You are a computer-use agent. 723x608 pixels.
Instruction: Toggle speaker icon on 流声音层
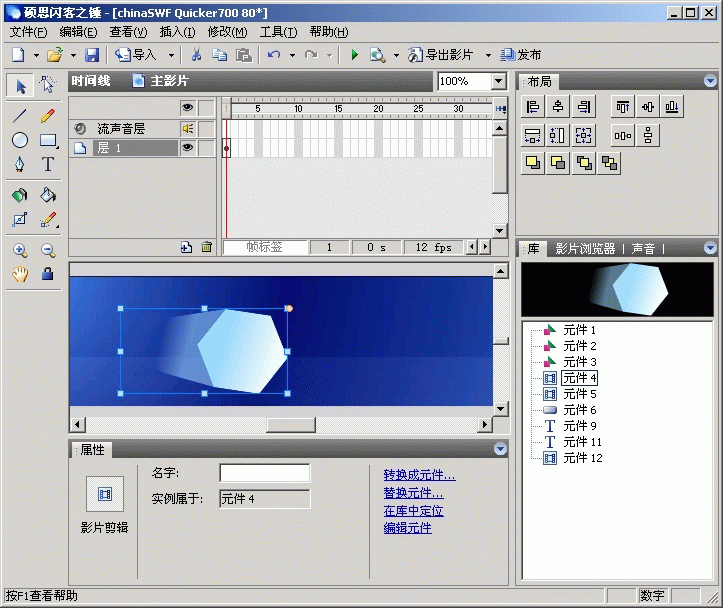(x=187, y=128)
